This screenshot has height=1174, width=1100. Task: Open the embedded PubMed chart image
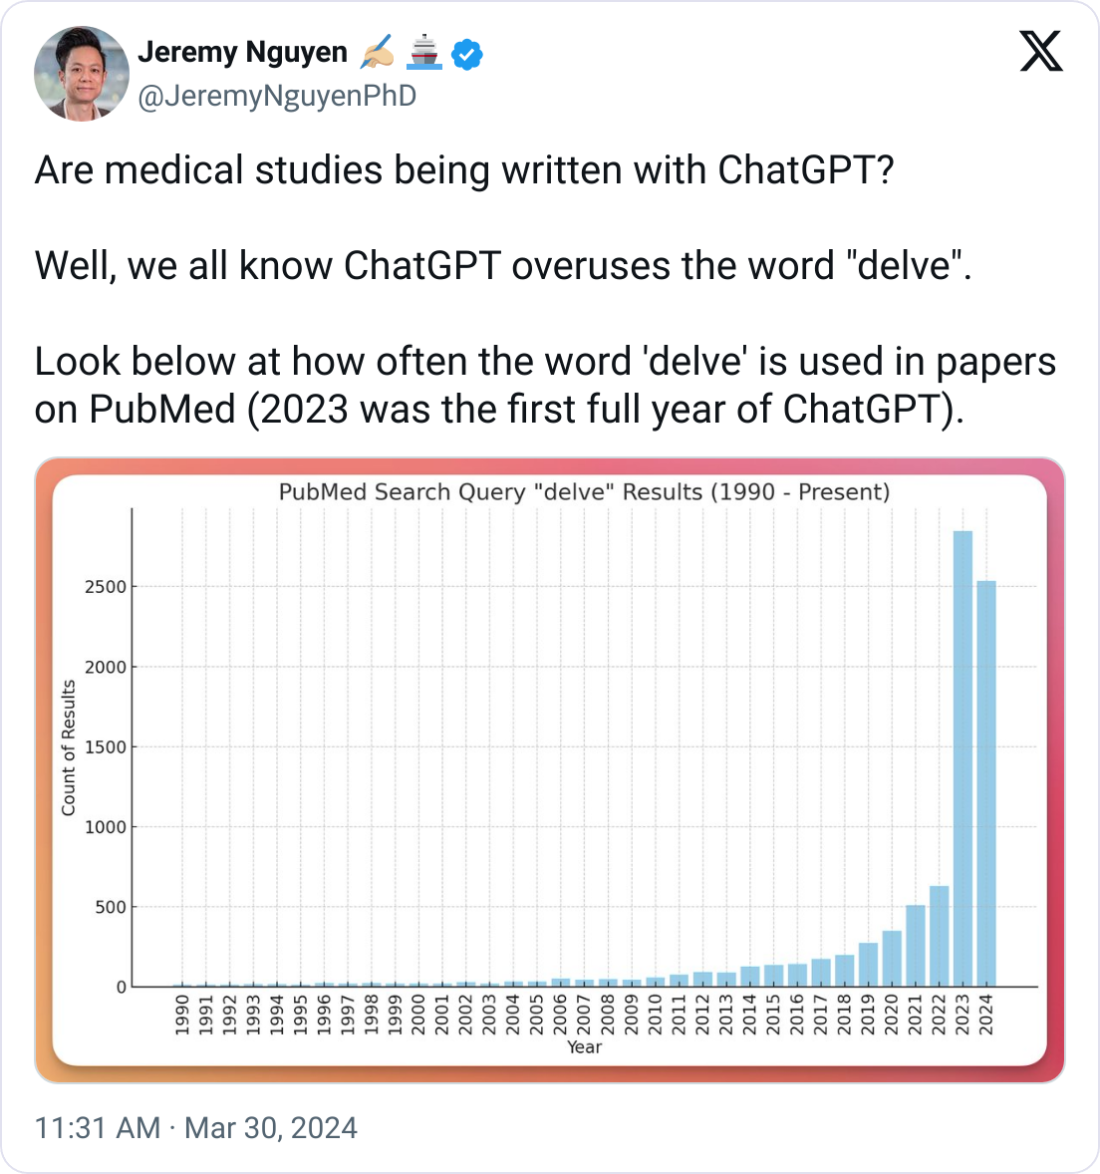point(550,770)
